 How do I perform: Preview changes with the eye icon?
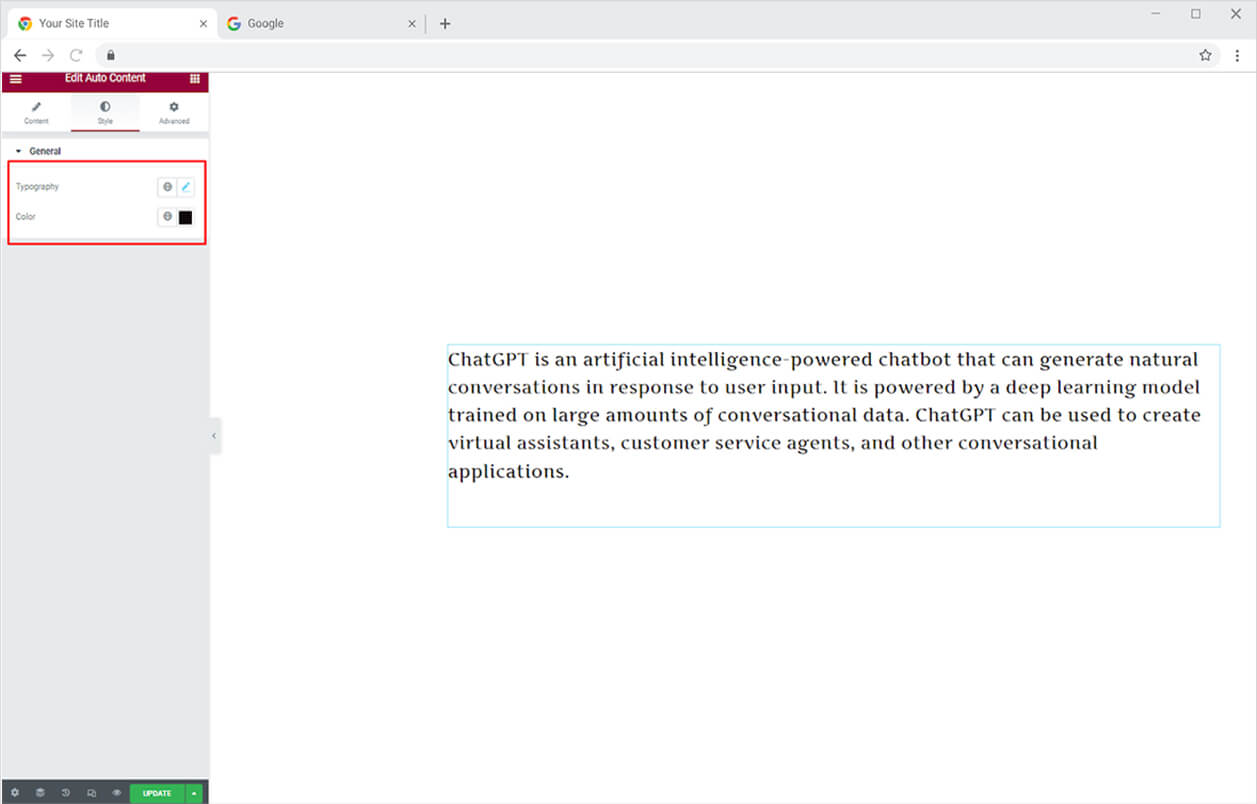pos(116,793)
